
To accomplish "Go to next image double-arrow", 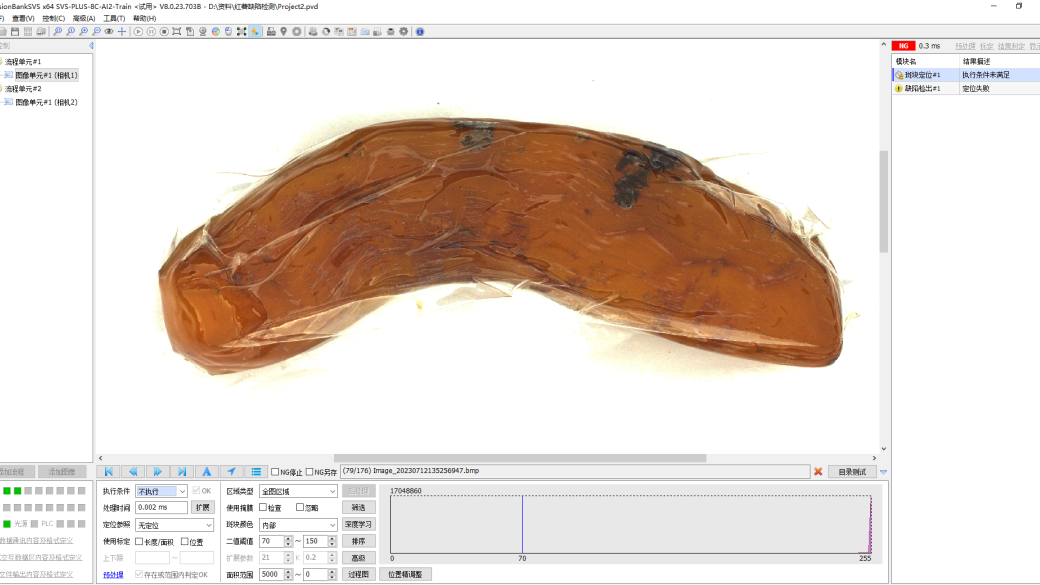I will (x=158, y=472).
